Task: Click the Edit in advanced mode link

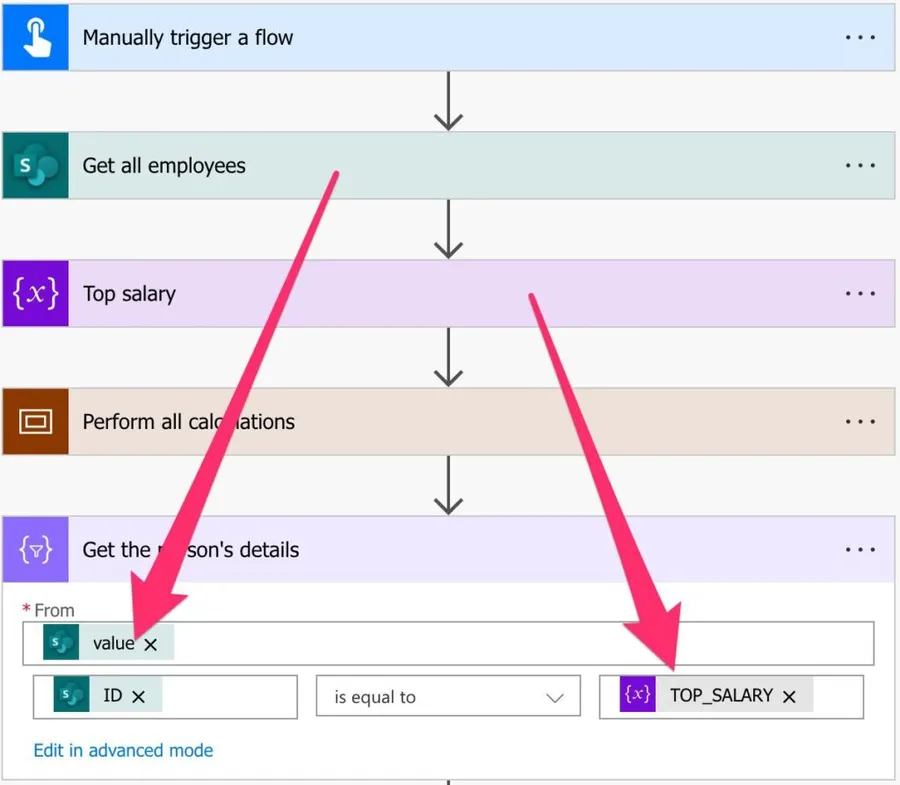Action: pos(123,750)
